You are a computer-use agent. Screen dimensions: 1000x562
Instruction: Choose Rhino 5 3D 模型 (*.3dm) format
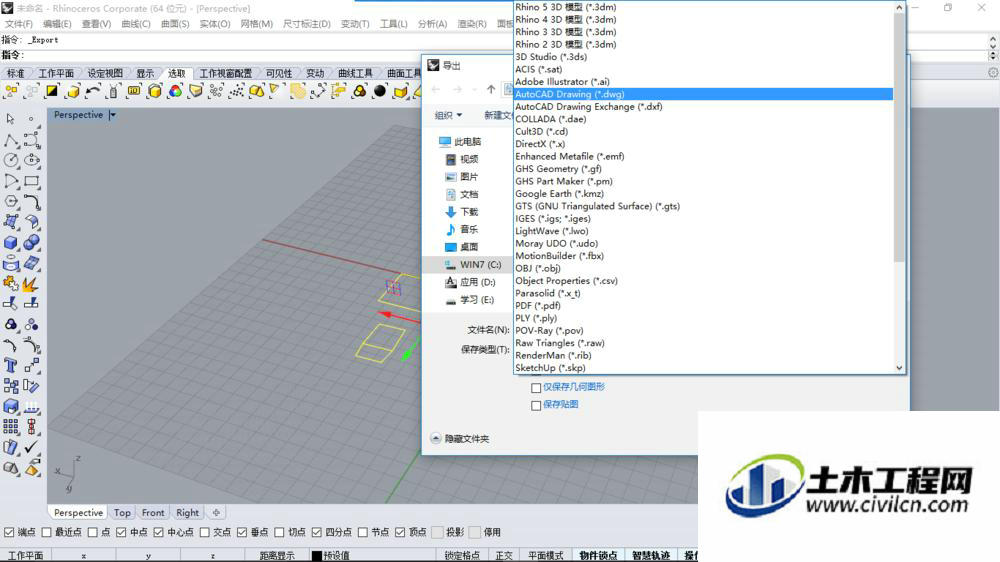click(703, 7)
